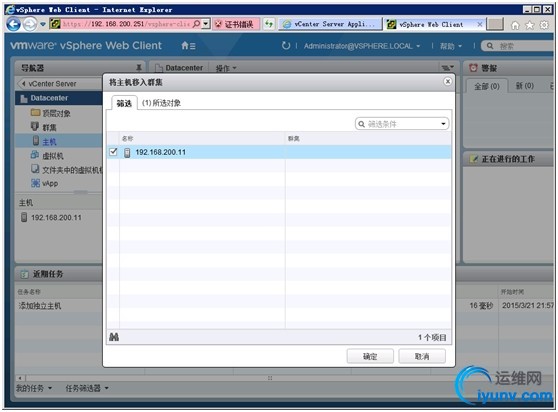The width and height of the screenshot is (558, 412).
Task: Open the (1) 所选对象 tab
Action: point(161,103)
